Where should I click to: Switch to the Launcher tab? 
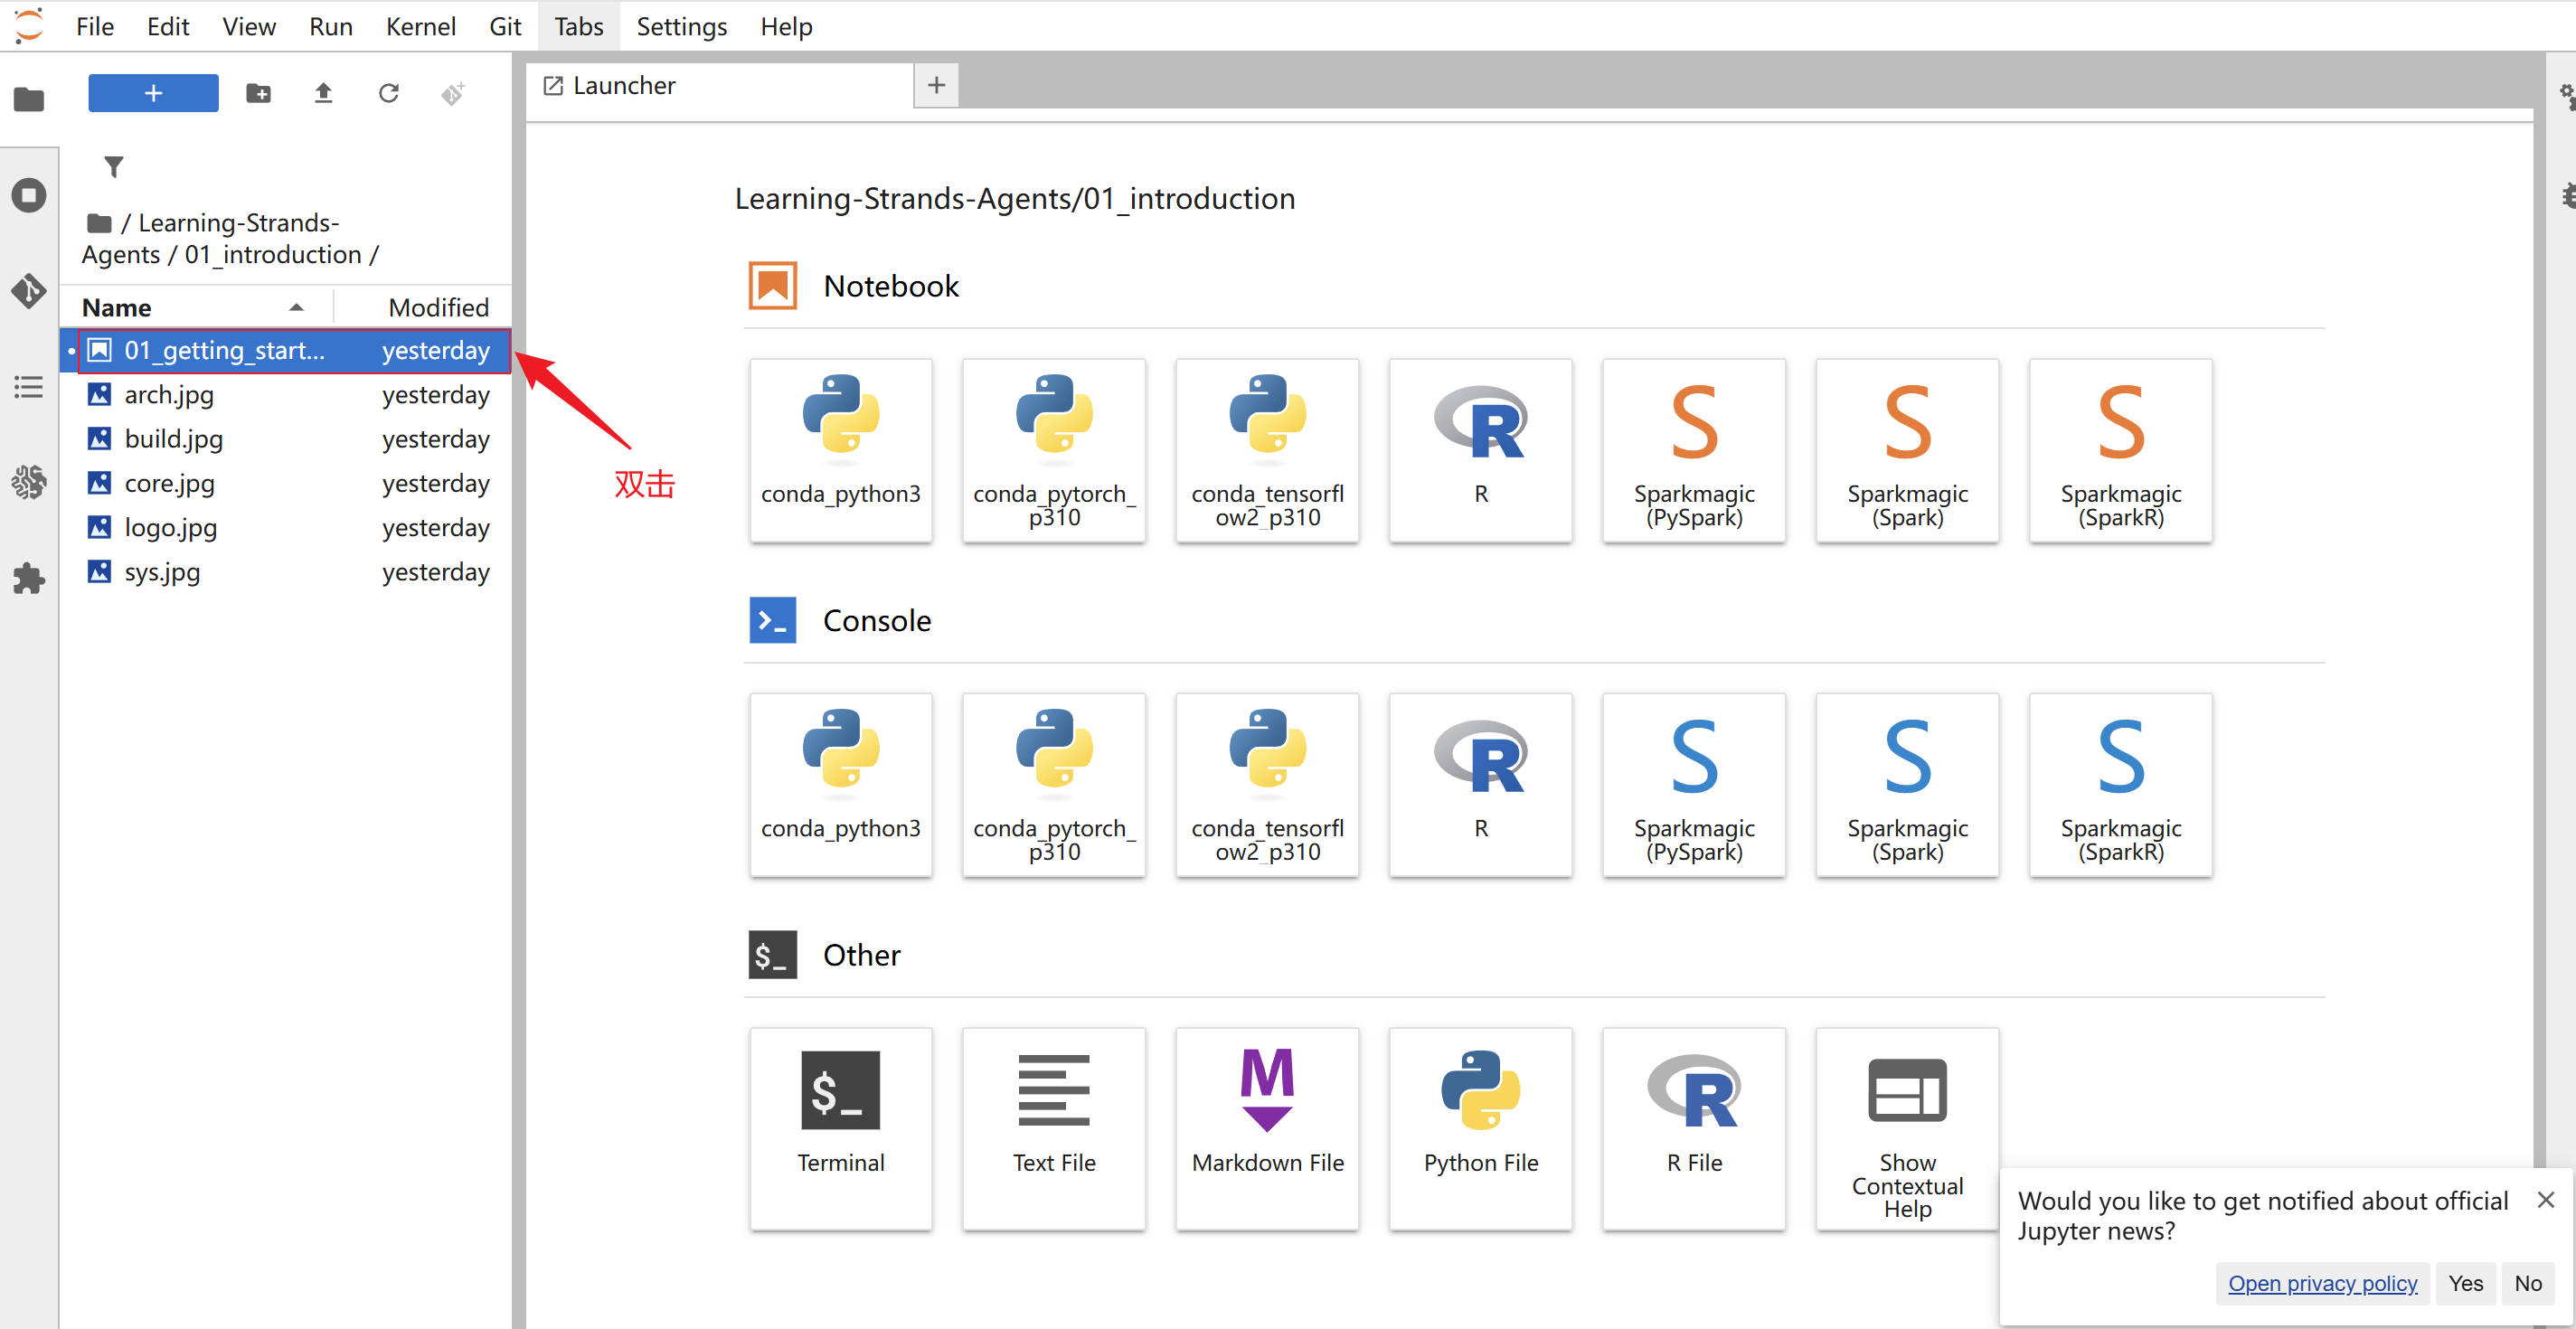(719, 86)
